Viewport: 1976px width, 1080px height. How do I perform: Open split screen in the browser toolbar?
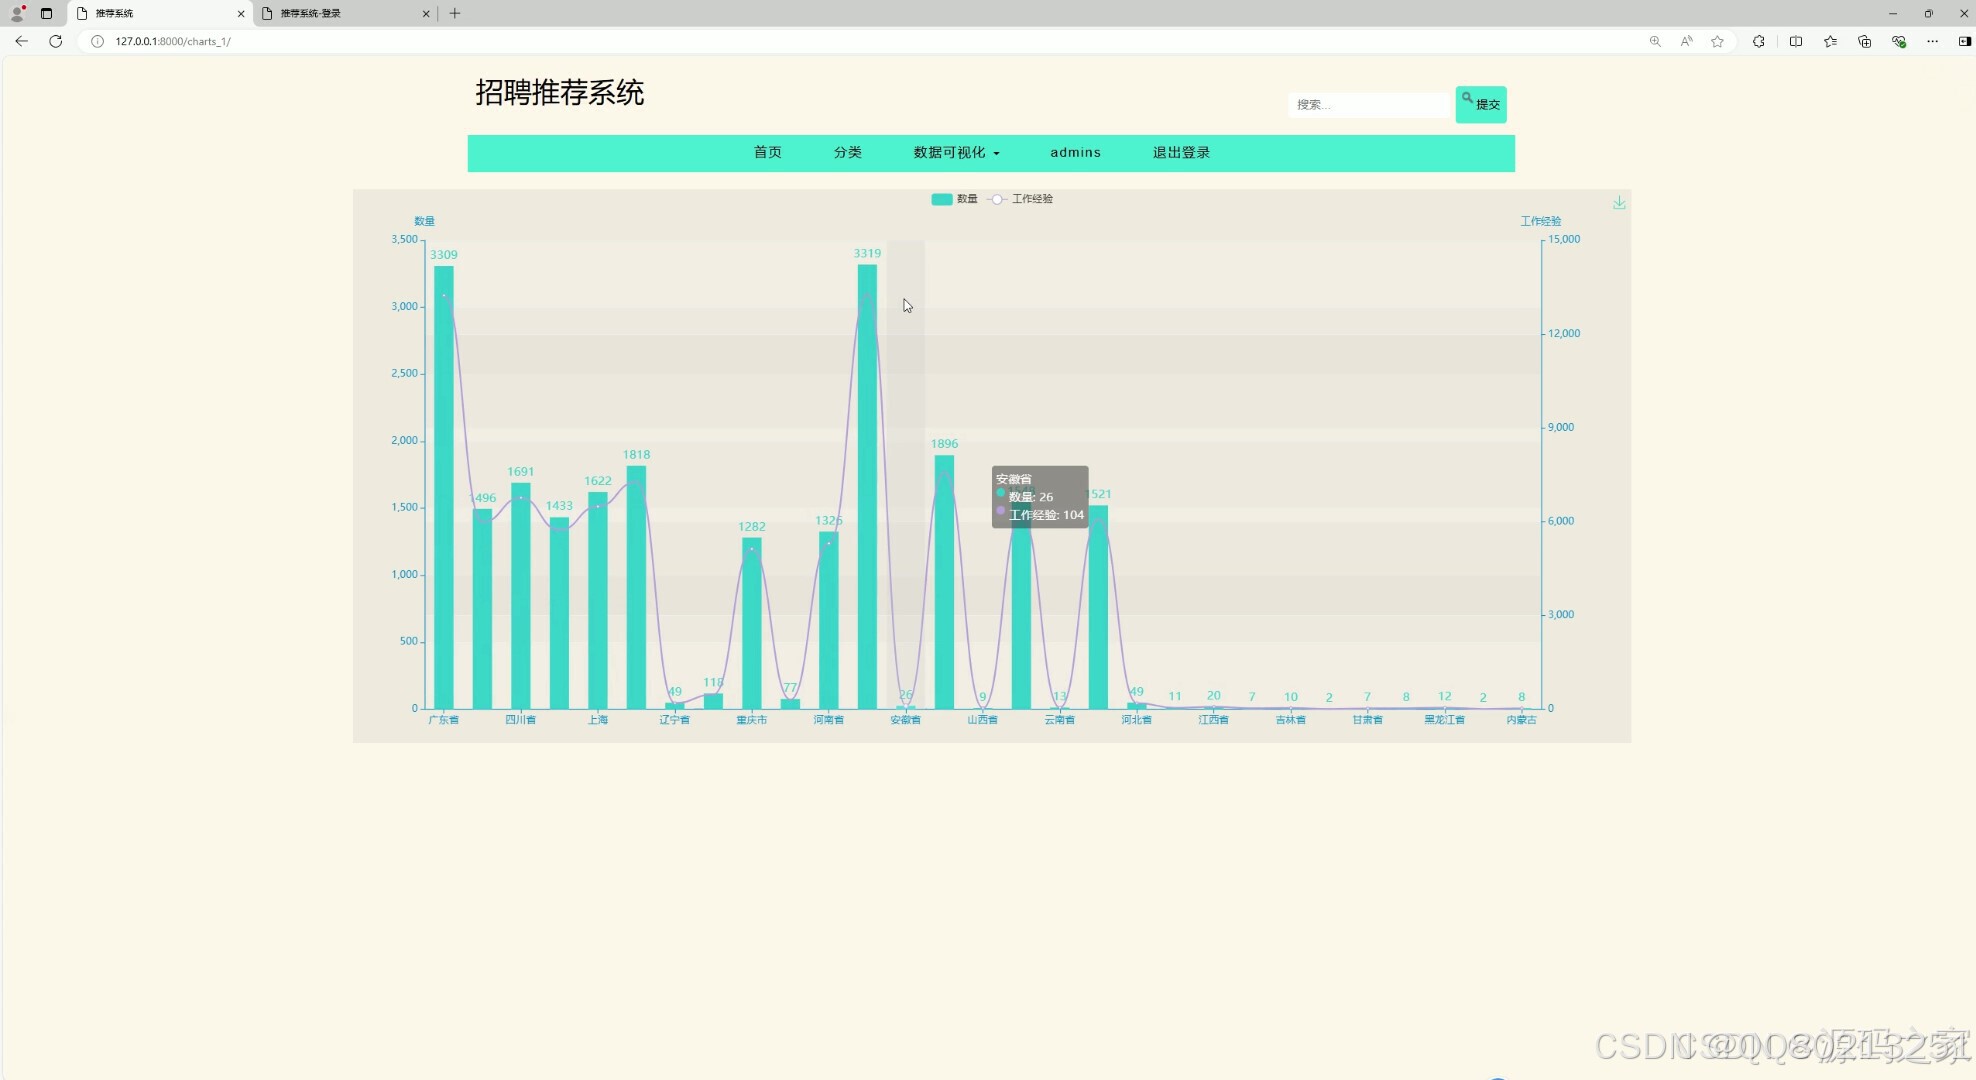coord(1796,41)
